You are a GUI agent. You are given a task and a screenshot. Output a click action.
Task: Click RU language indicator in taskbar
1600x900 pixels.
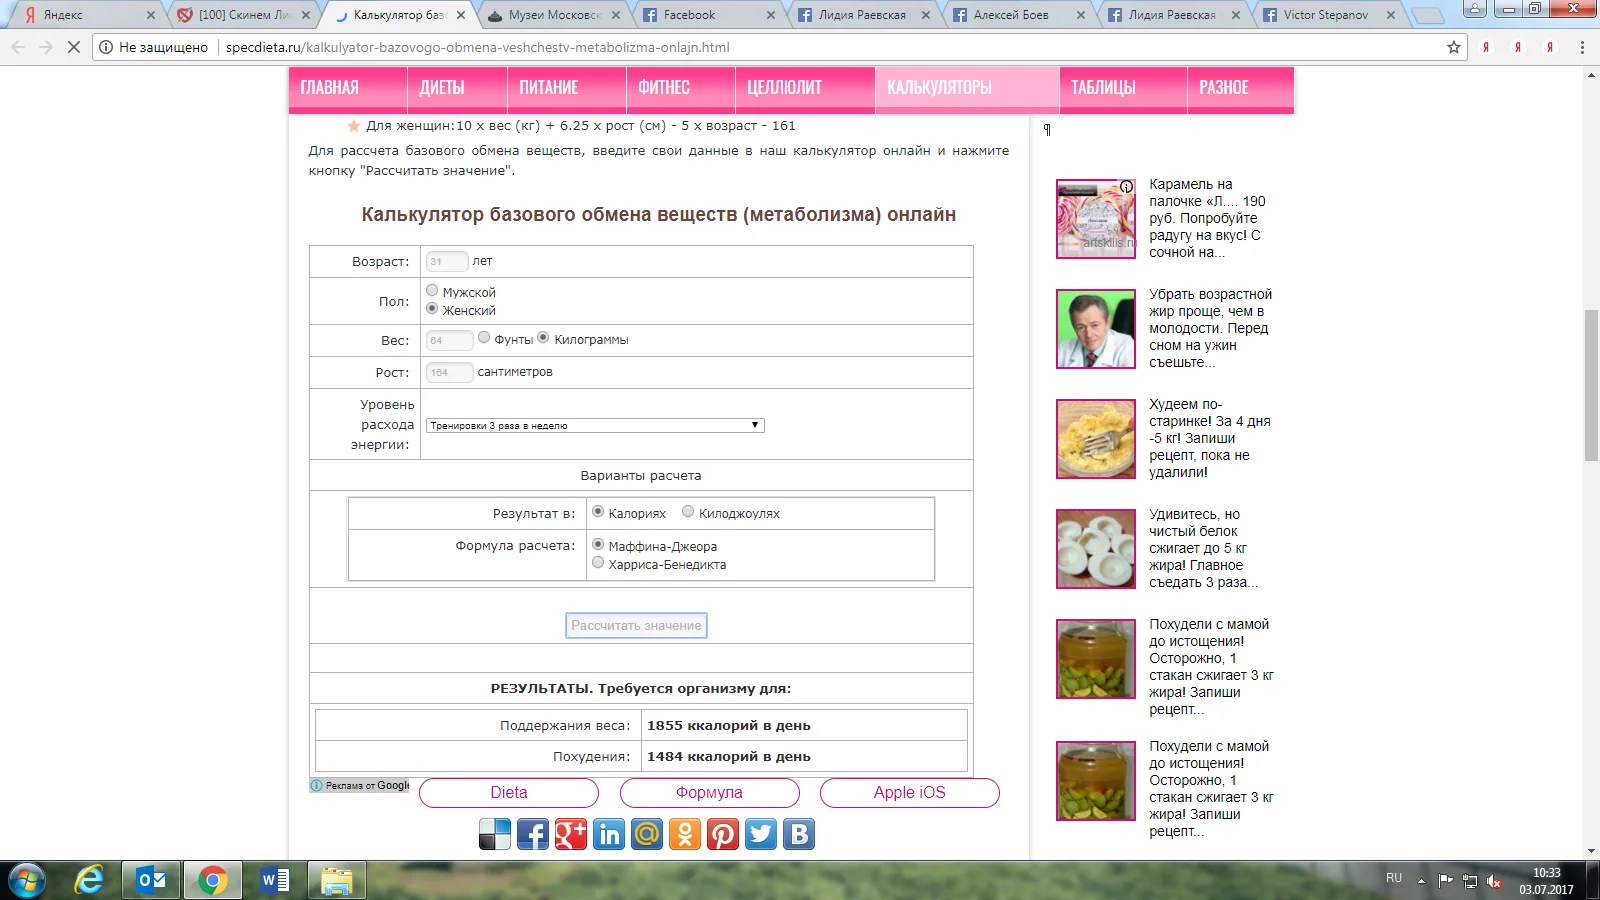point(1394,878)
